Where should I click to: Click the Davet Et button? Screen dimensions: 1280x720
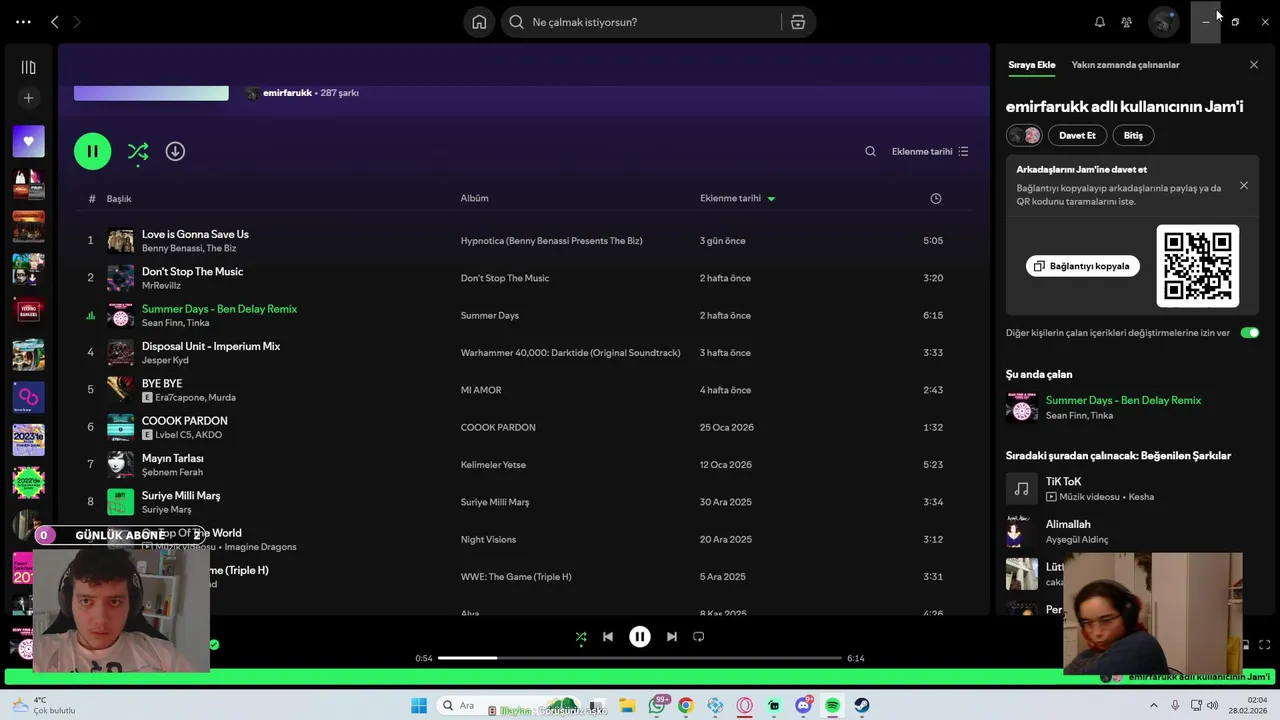[1077, 135]
